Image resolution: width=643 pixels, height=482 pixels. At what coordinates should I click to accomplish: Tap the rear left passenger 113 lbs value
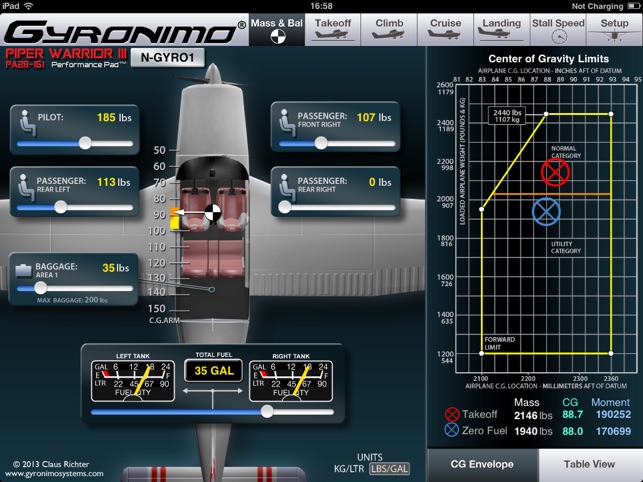click(x=114, y=182)
